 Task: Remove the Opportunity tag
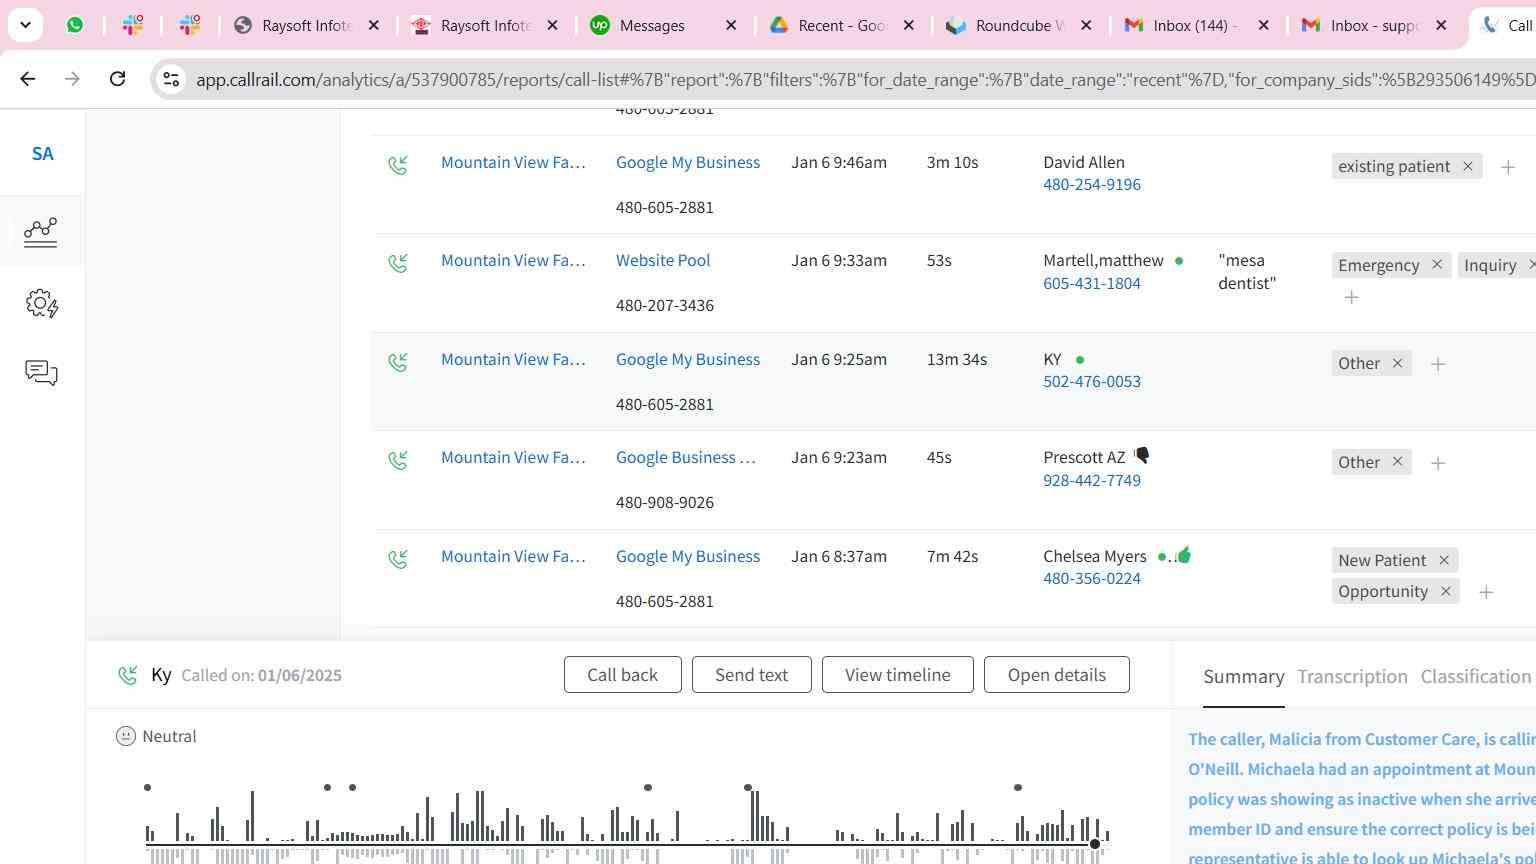coord(1445,591)
